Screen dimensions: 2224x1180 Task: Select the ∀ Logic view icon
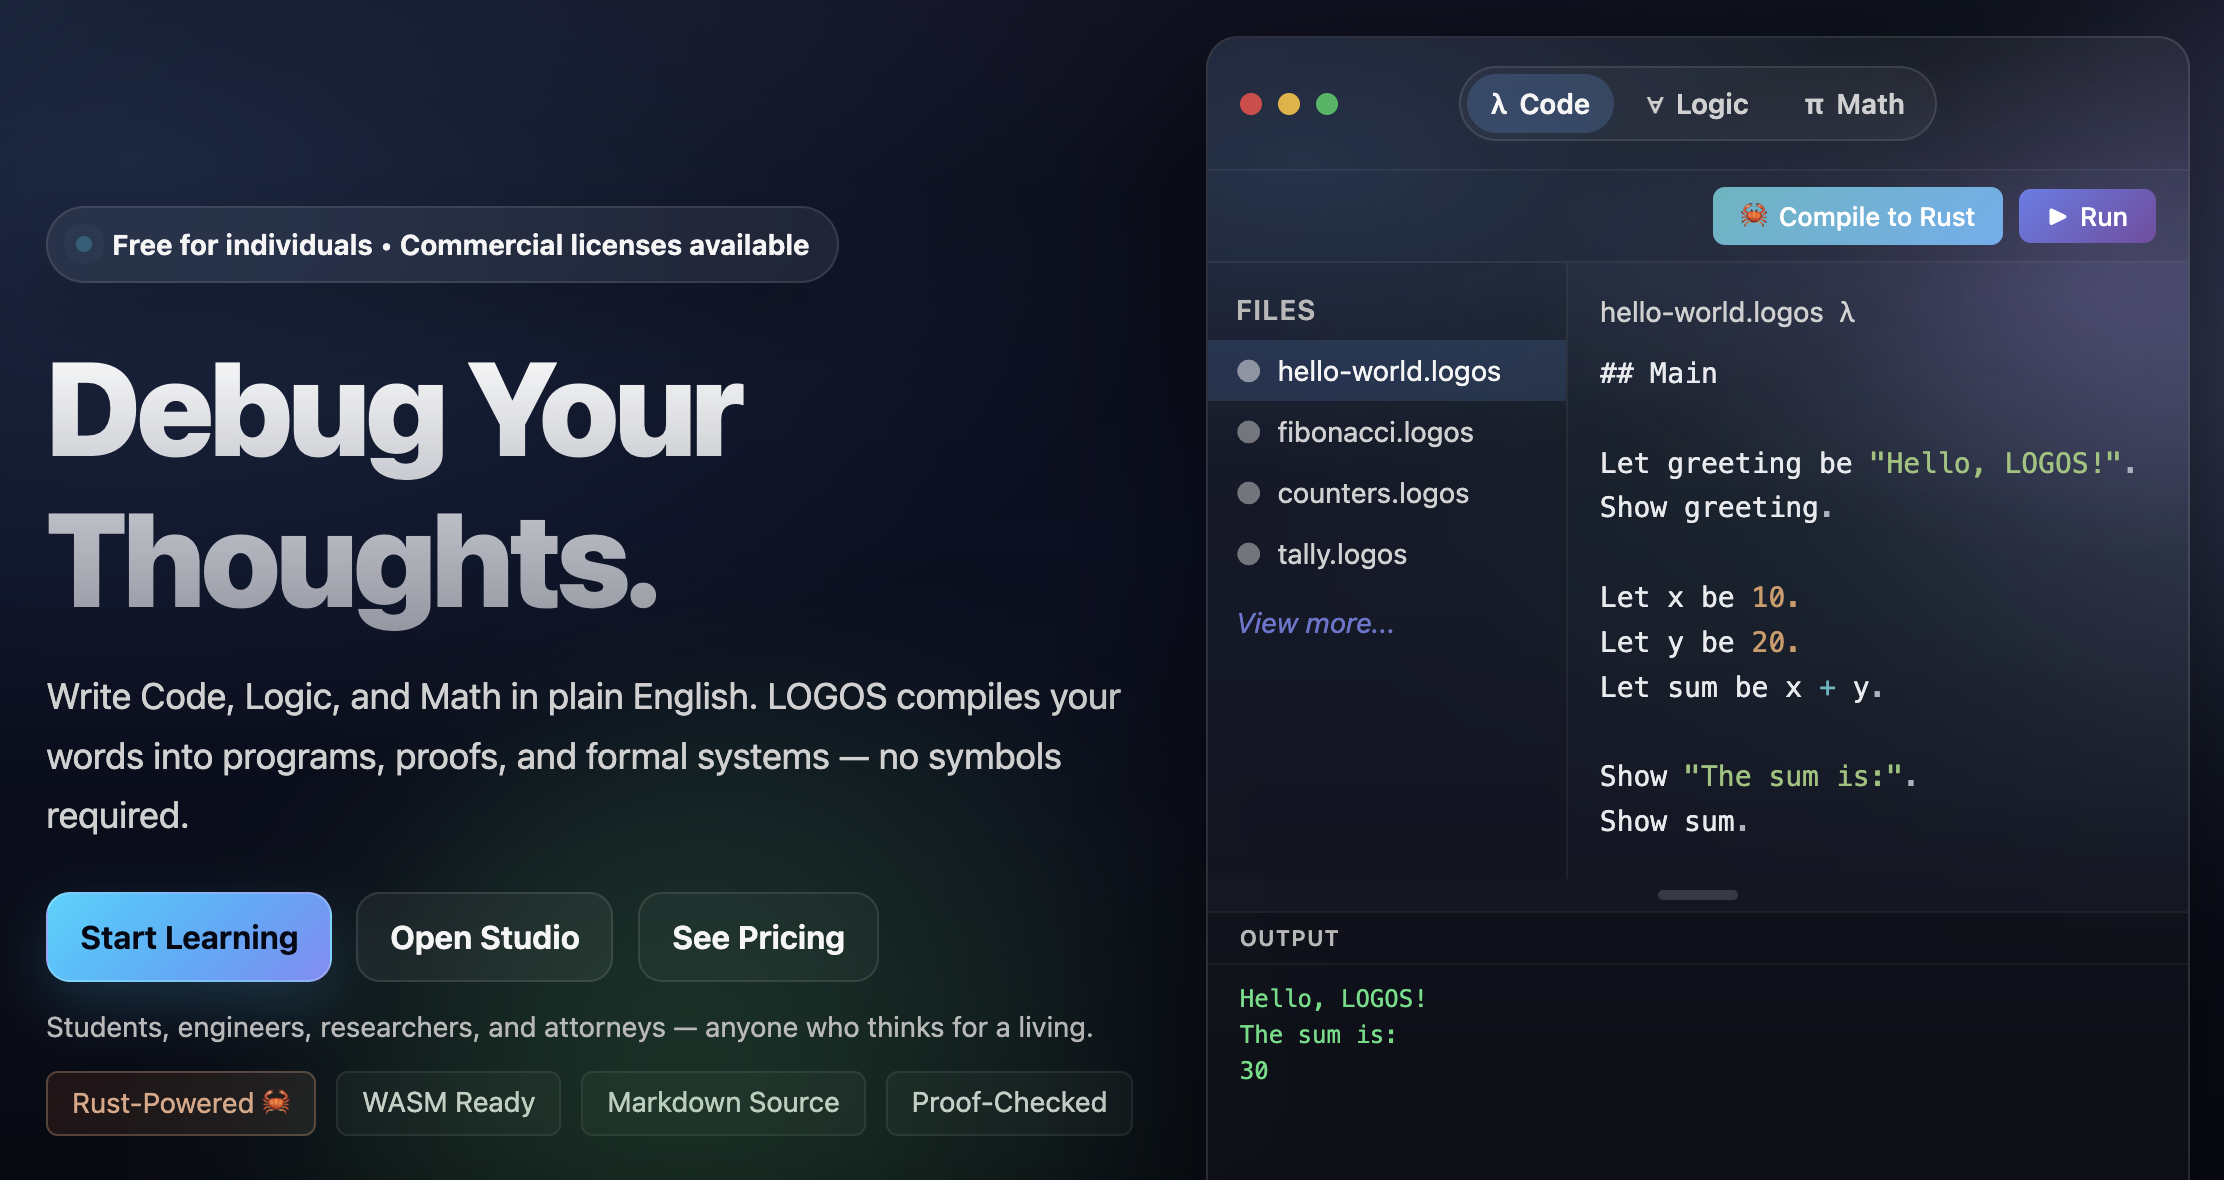1657,103
